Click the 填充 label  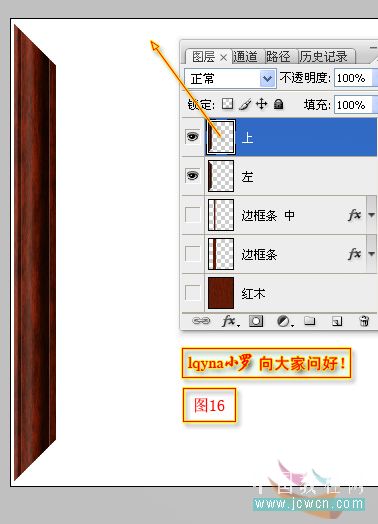(x=317, y=105)
